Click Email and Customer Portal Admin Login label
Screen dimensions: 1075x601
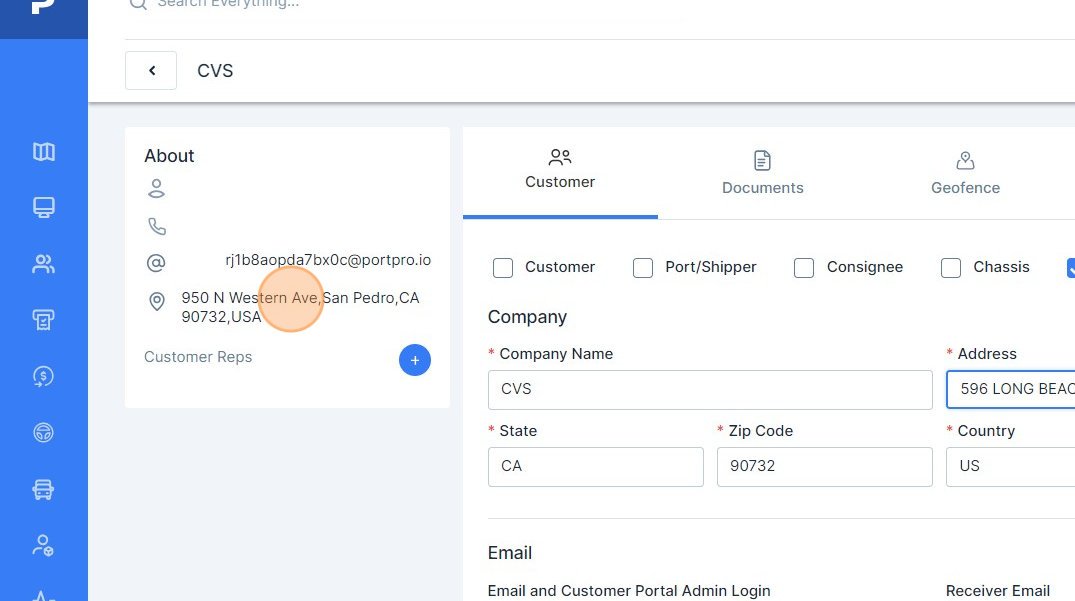629,591
